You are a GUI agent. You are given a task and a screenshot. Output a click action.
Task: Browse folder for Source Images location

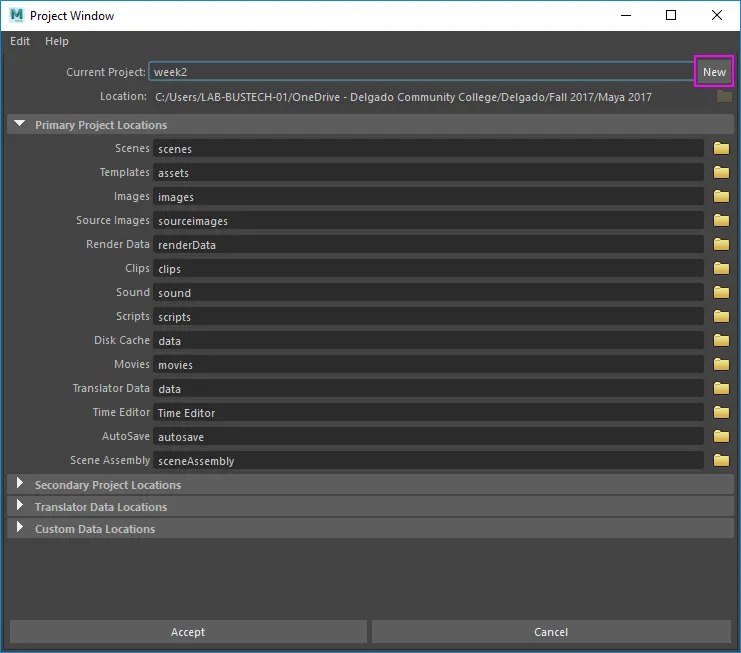coord(721,220)
